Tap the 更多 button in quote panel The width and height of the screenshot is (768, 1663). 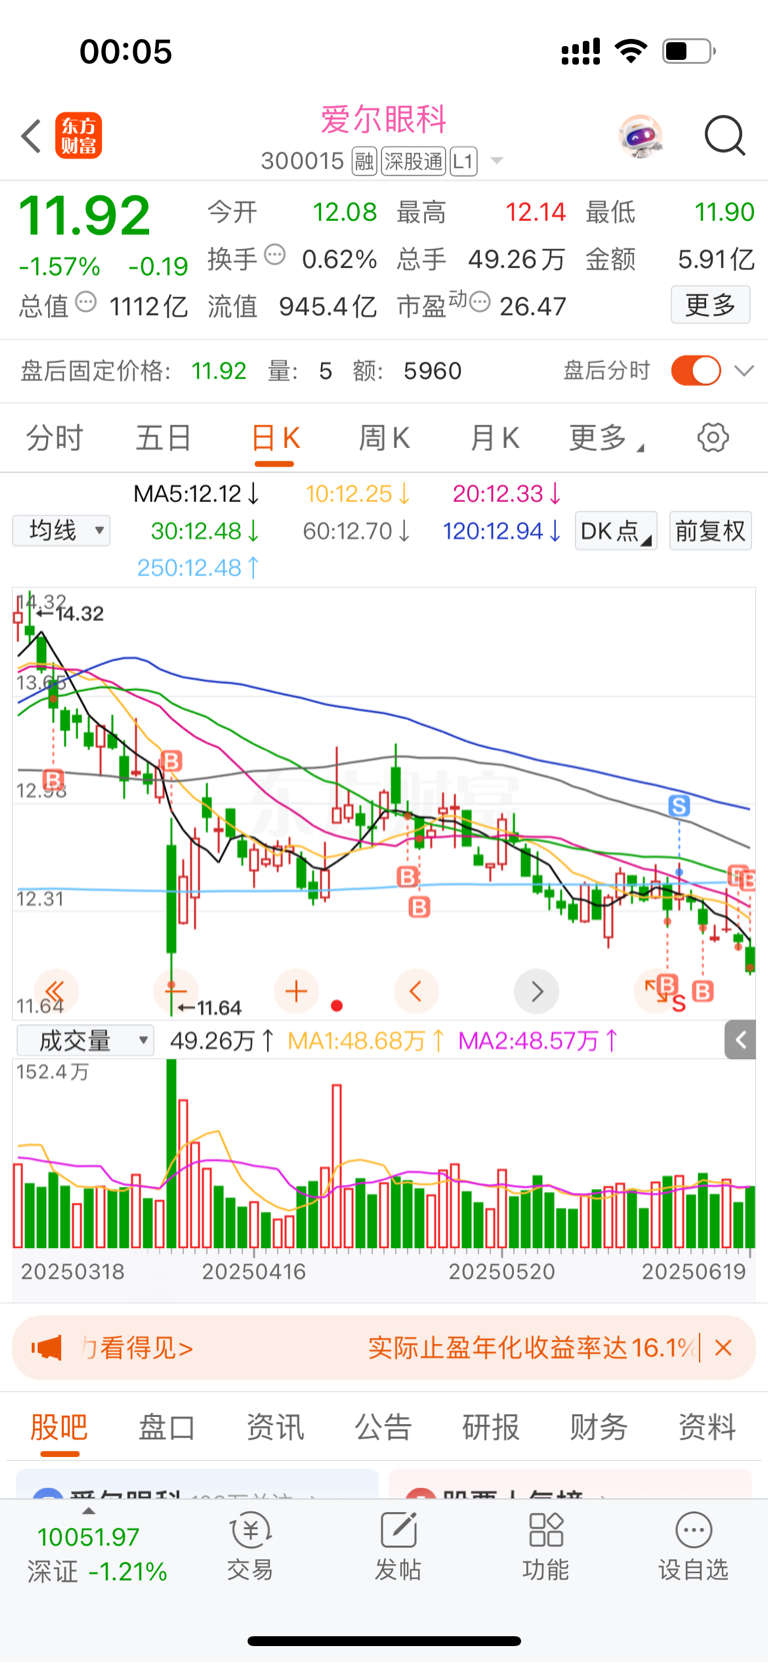(710, 305)
